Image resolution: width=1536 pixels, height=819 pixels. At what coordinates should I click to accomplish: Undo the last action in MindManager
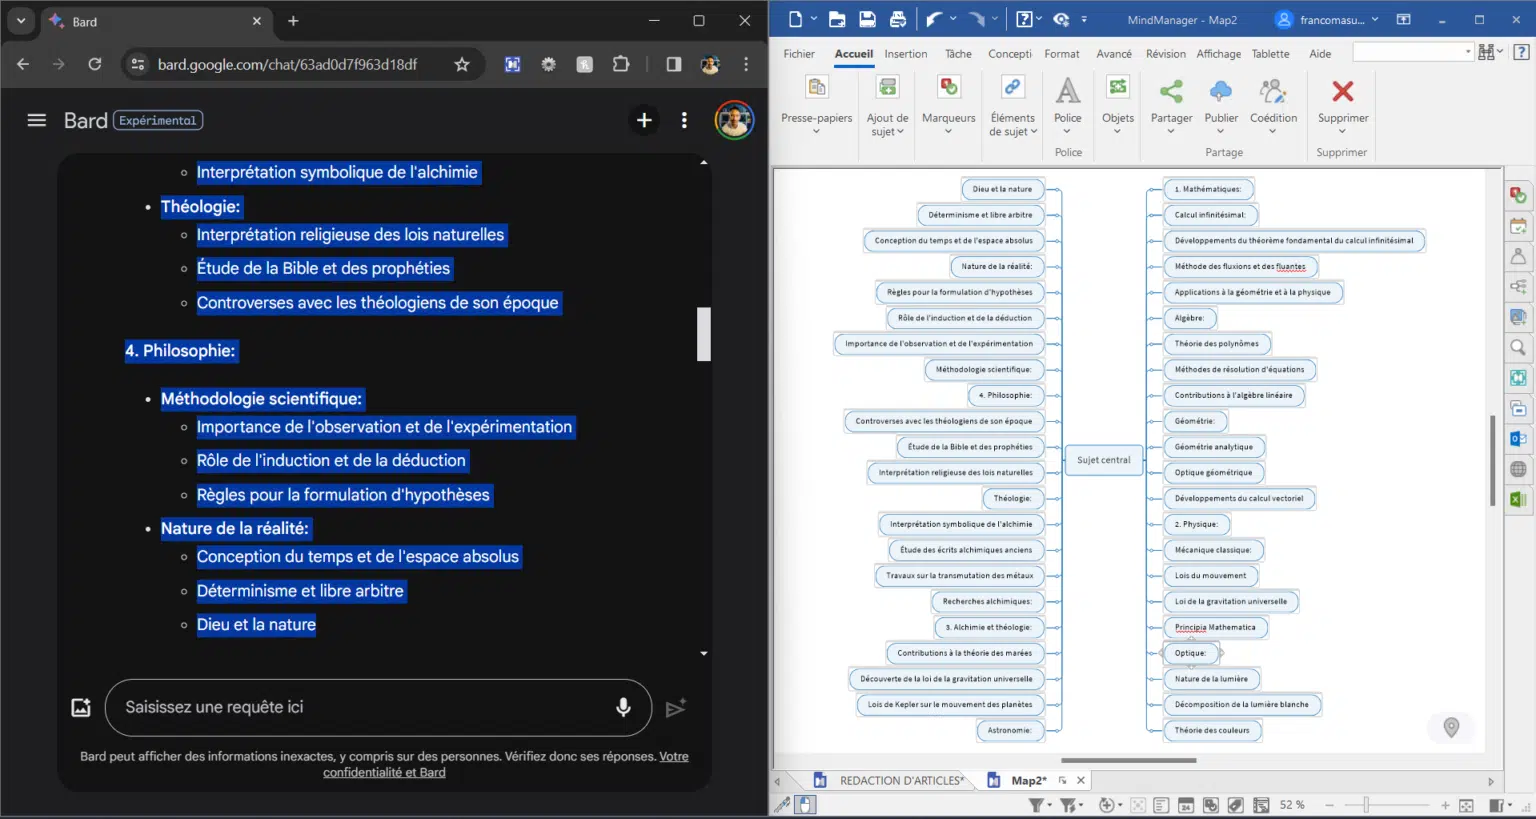pyautogui.click(x=933, y=19)
